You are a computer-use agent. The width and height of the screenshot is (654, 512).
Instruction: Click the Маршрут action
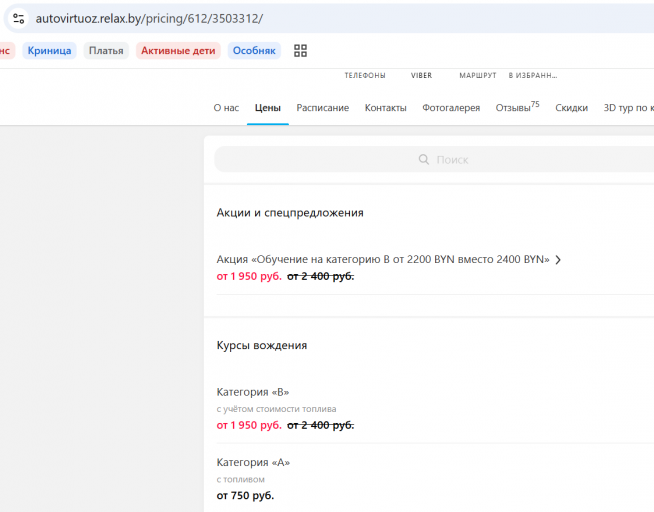tap(478, 75)
